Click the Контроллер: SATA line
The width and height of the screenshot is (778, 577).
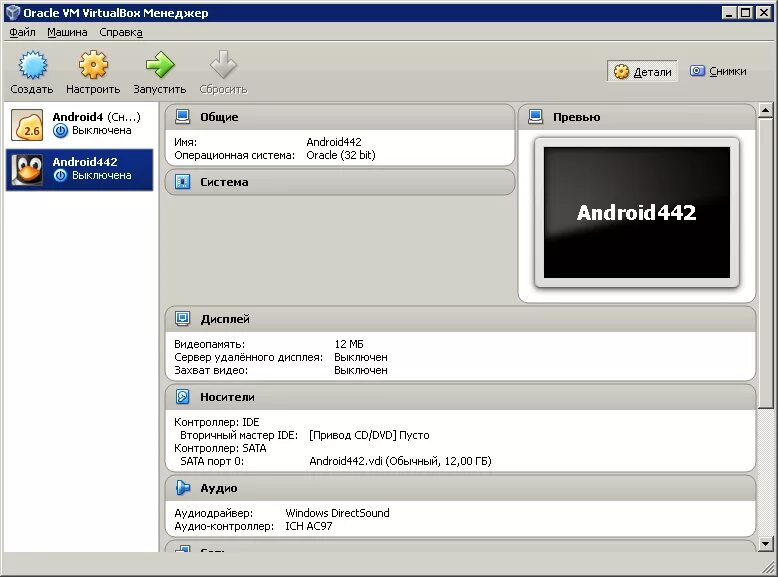pyautogui.click(x=220, y=448)
